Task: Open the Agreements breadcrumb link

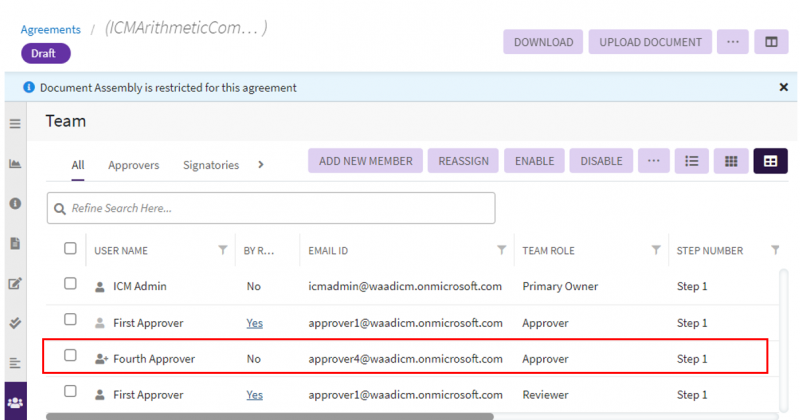Action: click(x=51, y=30)
